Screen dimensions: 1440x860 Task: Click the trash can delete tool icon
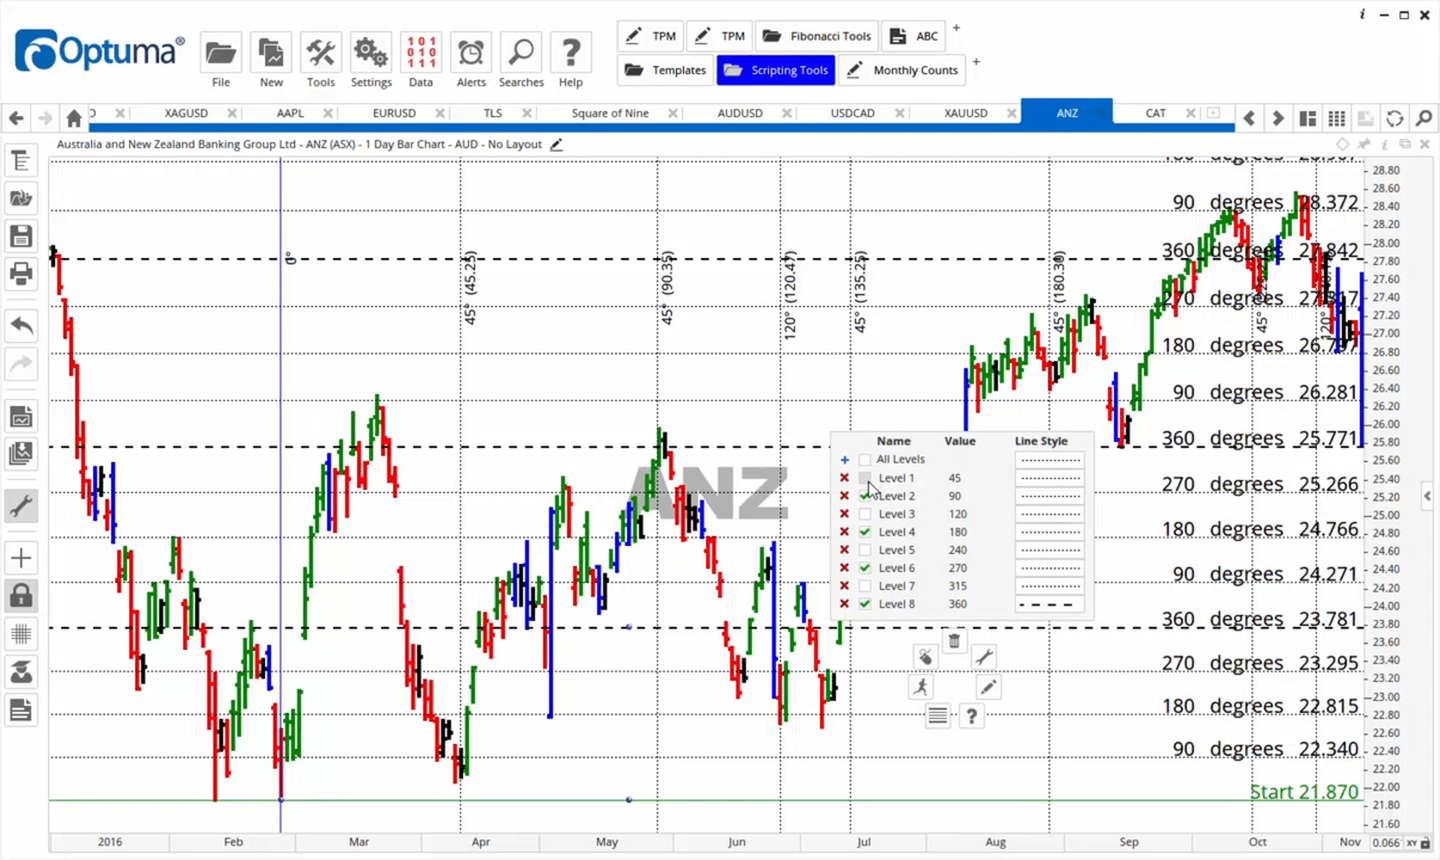954,641
